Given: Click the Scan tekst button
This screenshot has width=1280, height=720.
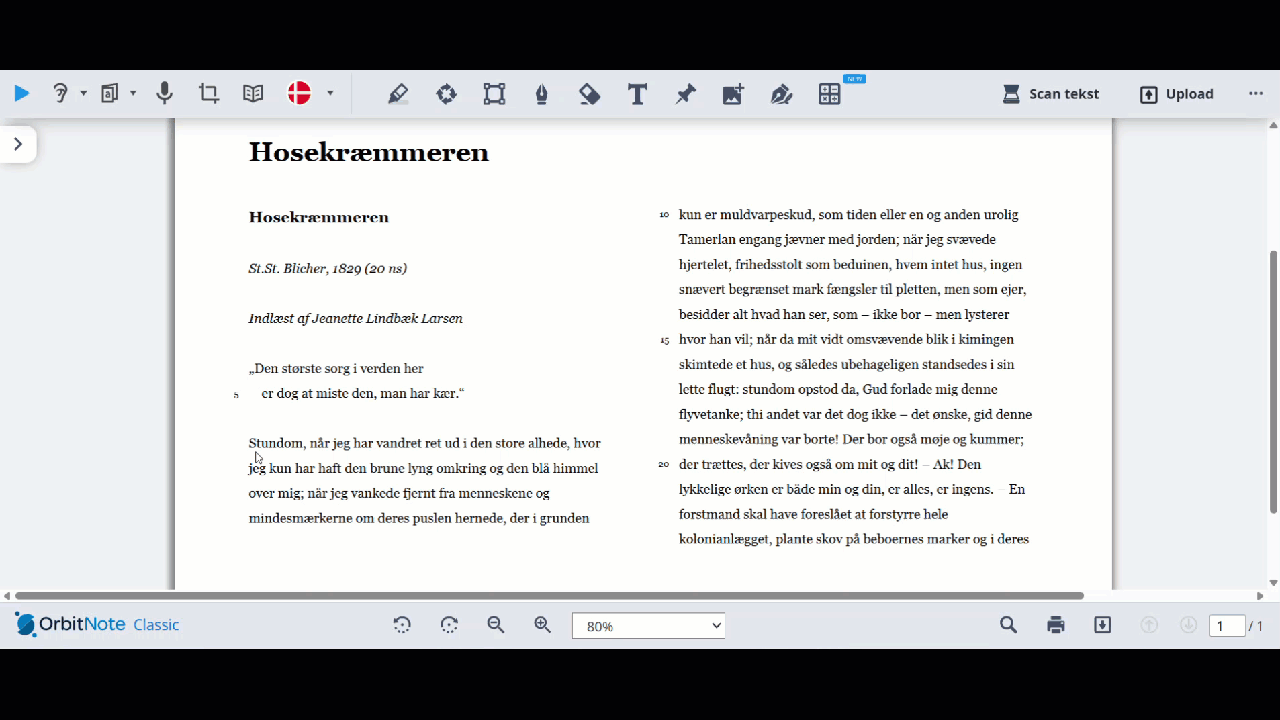Looking at the screenshot, I should point(1051,94).
